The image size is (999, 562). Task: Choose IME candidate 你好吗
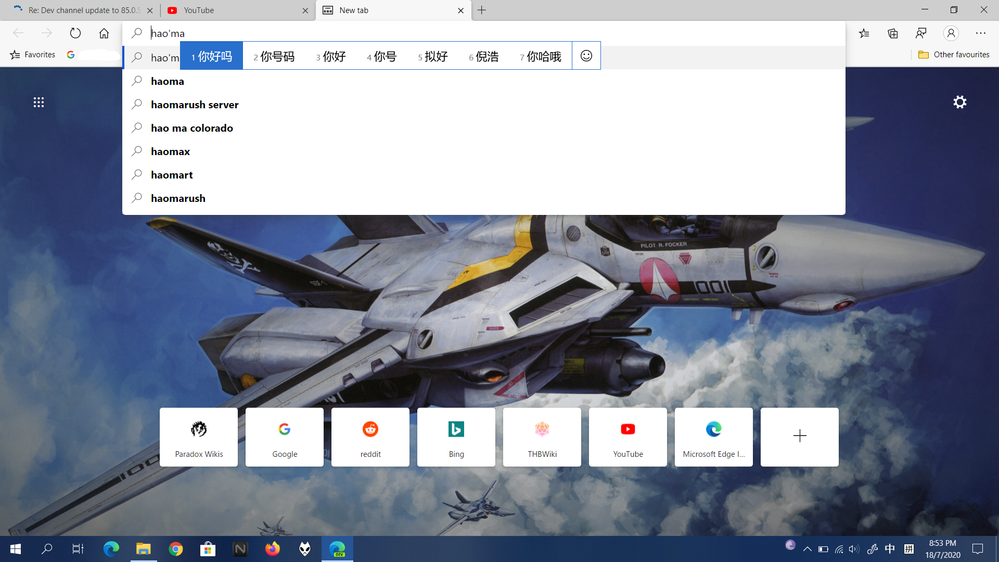tap(212, 56)
